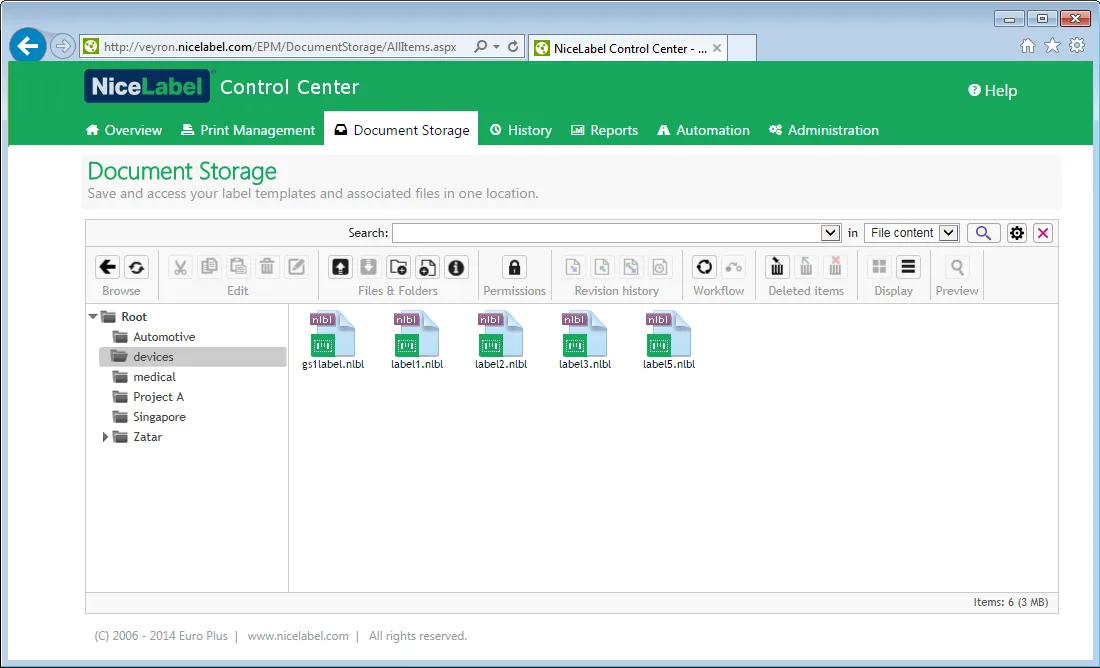This screenshot has height=668, width=1100.
Task: Switch to the Overview tab
Action: click(124, 130)
